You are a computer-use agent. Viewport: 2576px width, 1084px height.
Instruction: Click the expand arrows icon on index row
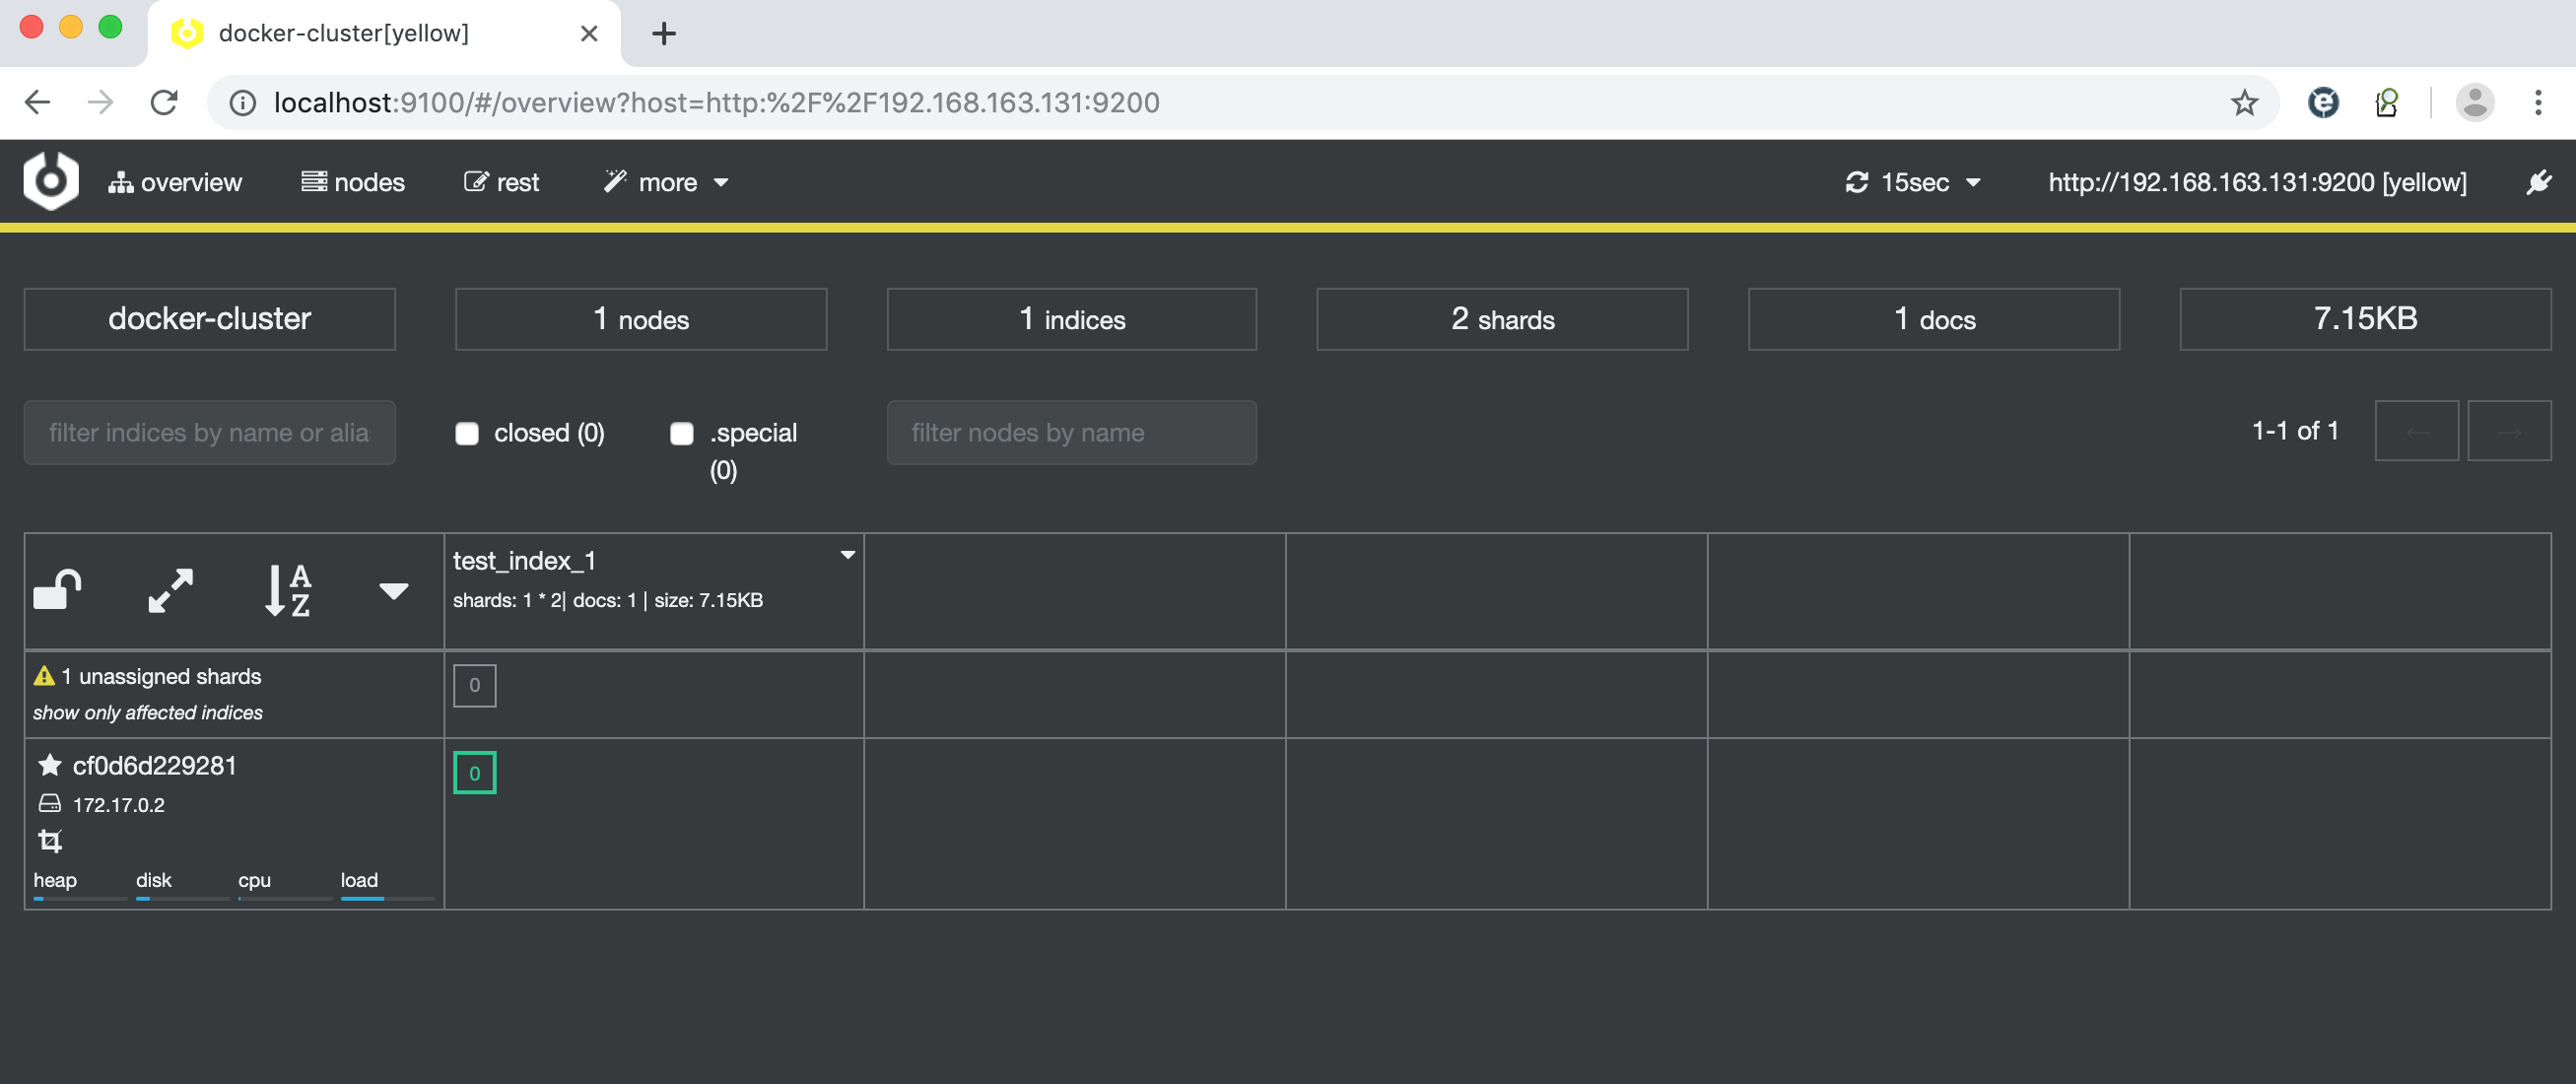[x=168, y=588]
